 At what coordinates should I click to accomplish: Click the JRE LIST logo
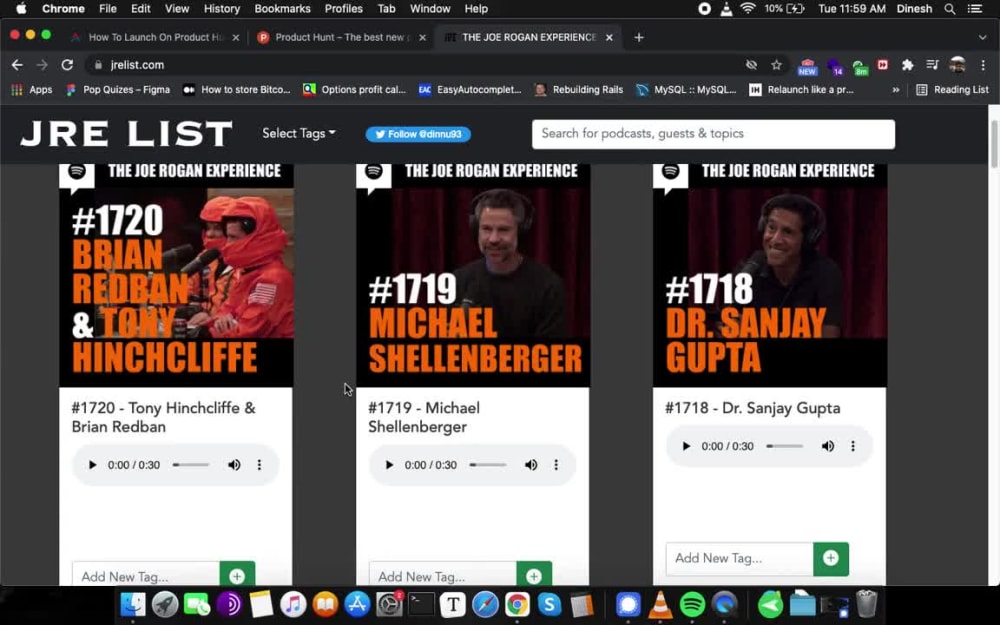click(x=126, y=134)
